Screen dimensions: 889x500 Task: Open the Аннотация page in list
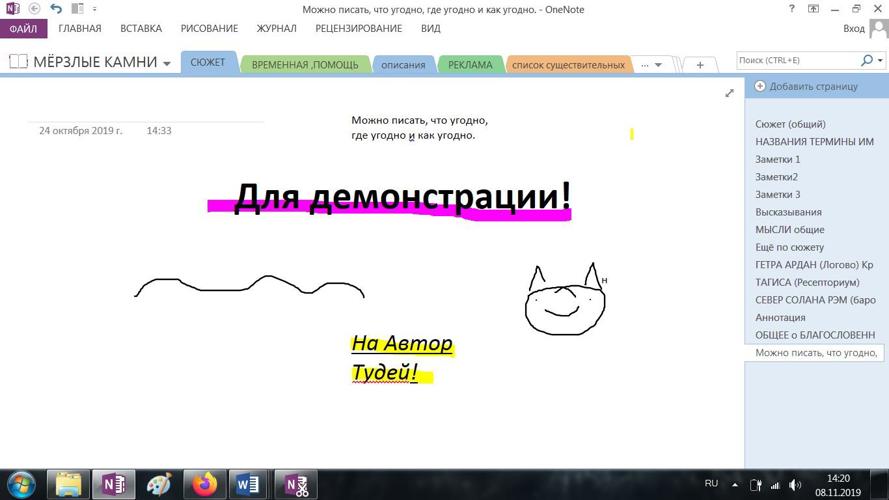click(x=780, y=317)
